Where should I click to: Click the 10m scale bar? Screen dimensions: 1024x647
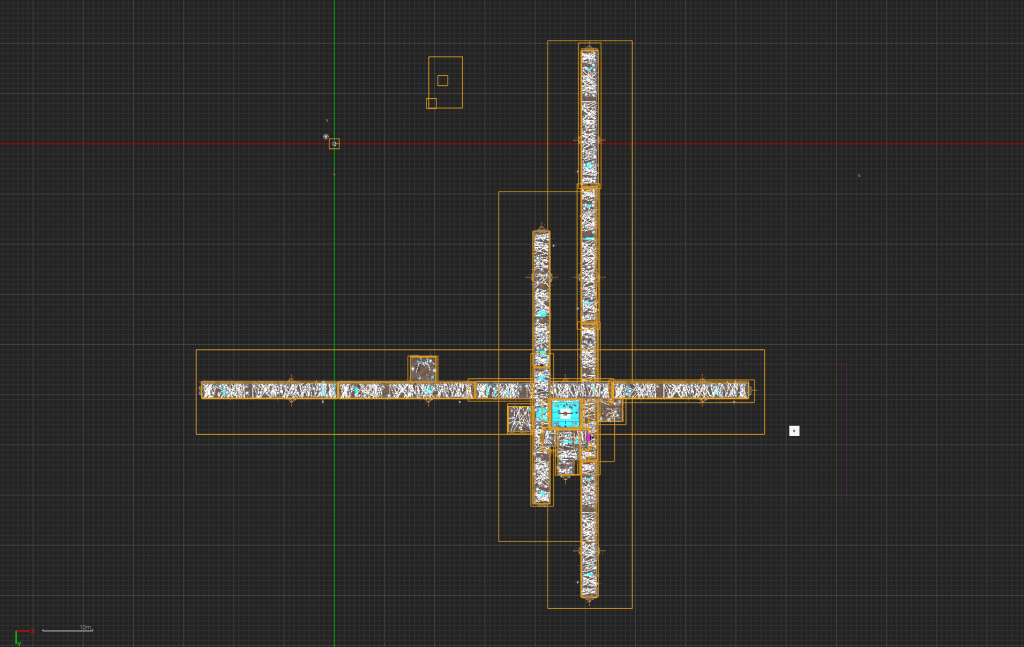[x=68, y=630]
